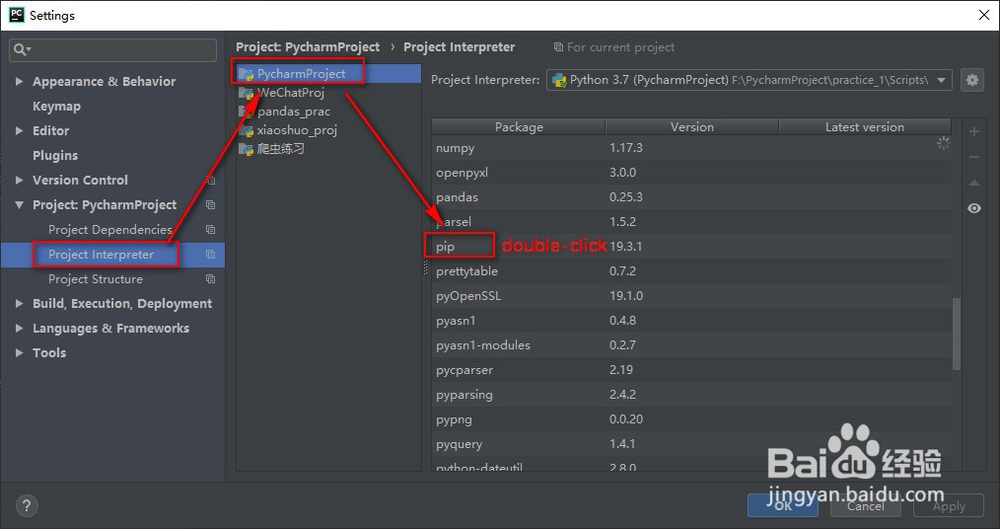Select the pyquery package row
This screenshot has height=529, width=1000.
coord(691,444)
